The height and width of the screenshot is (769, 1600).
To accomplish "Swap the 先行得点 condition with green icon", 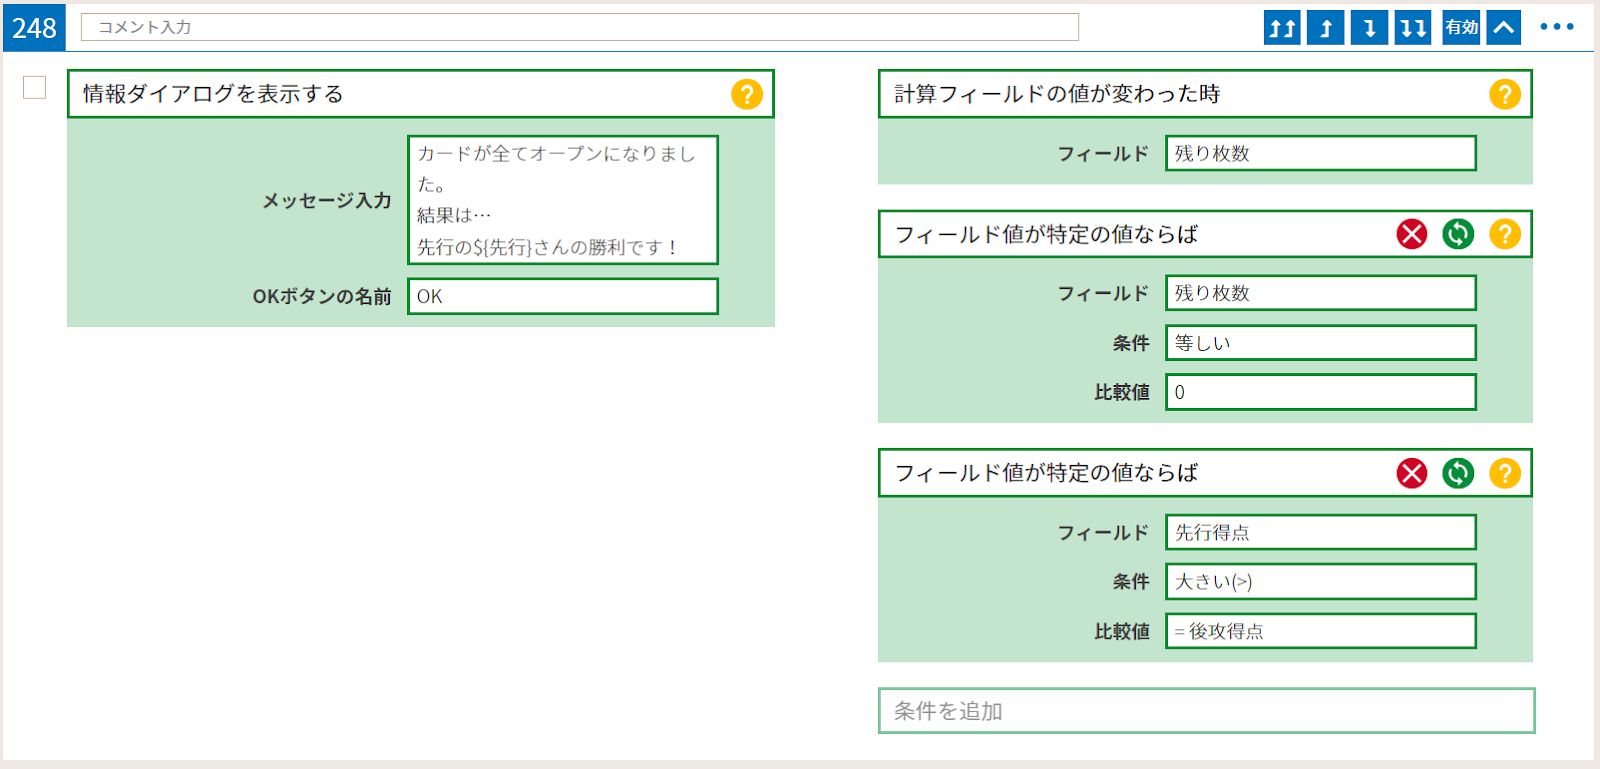I will point(1458,473).
